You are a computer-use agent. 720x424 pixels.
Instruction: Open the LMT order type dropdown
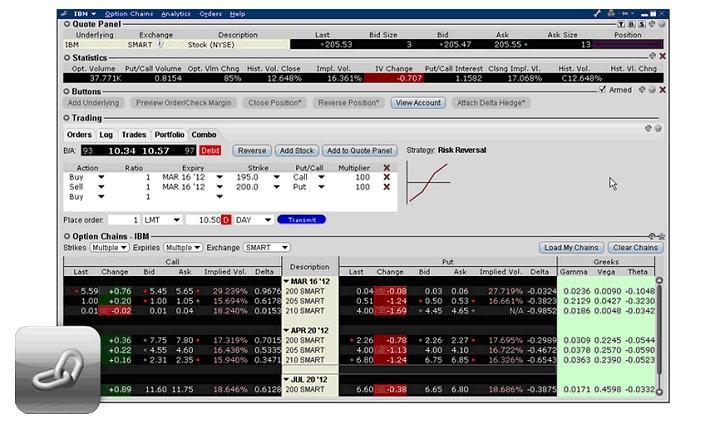pos(163,220)
